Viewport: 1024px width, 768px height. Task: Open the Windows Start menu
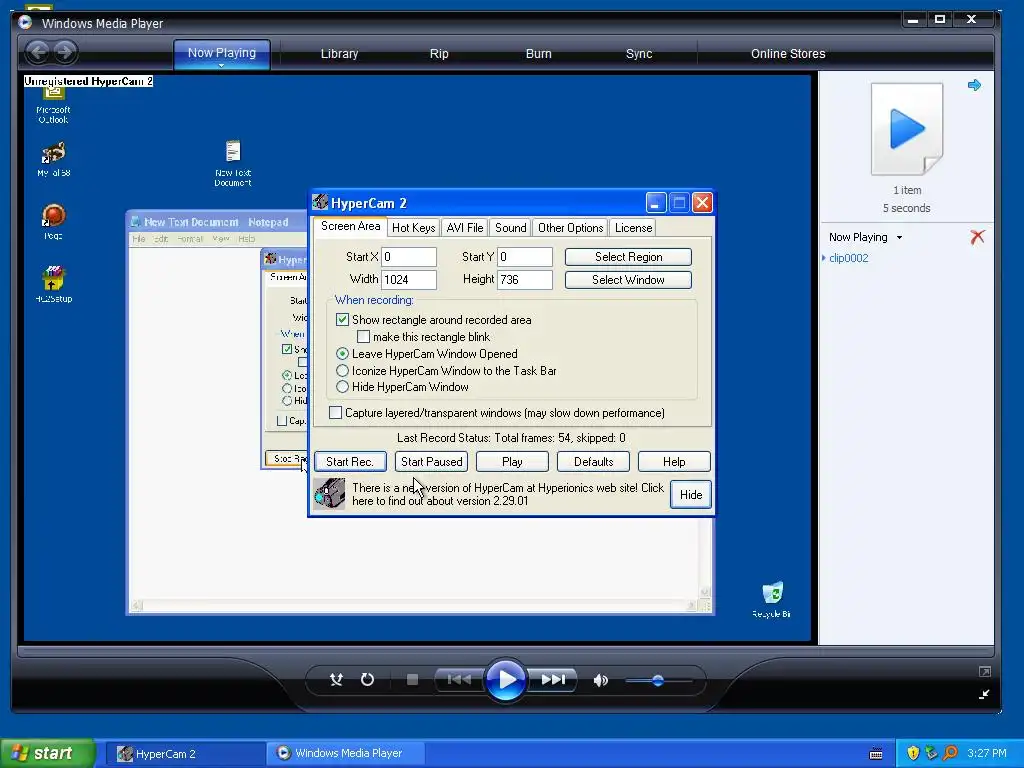tap(48, 753)
